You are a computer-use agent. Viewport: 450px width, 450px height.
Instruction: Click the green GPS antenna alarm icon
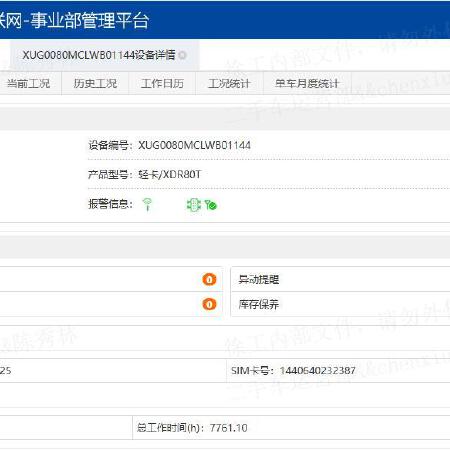pos(147,204)
